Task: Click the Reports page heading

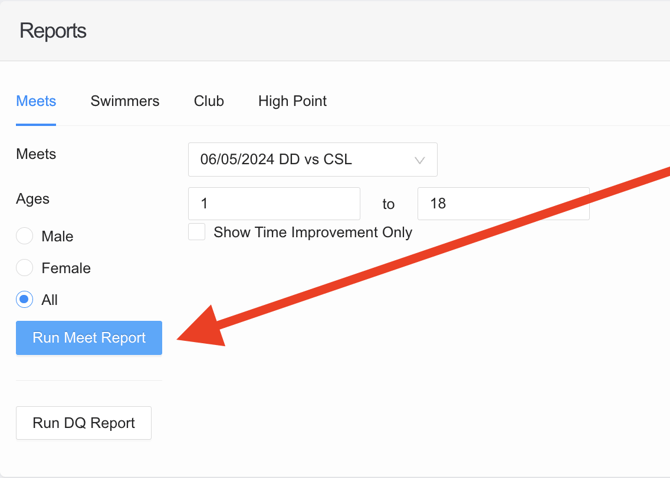Action: (x=53, y=31)
